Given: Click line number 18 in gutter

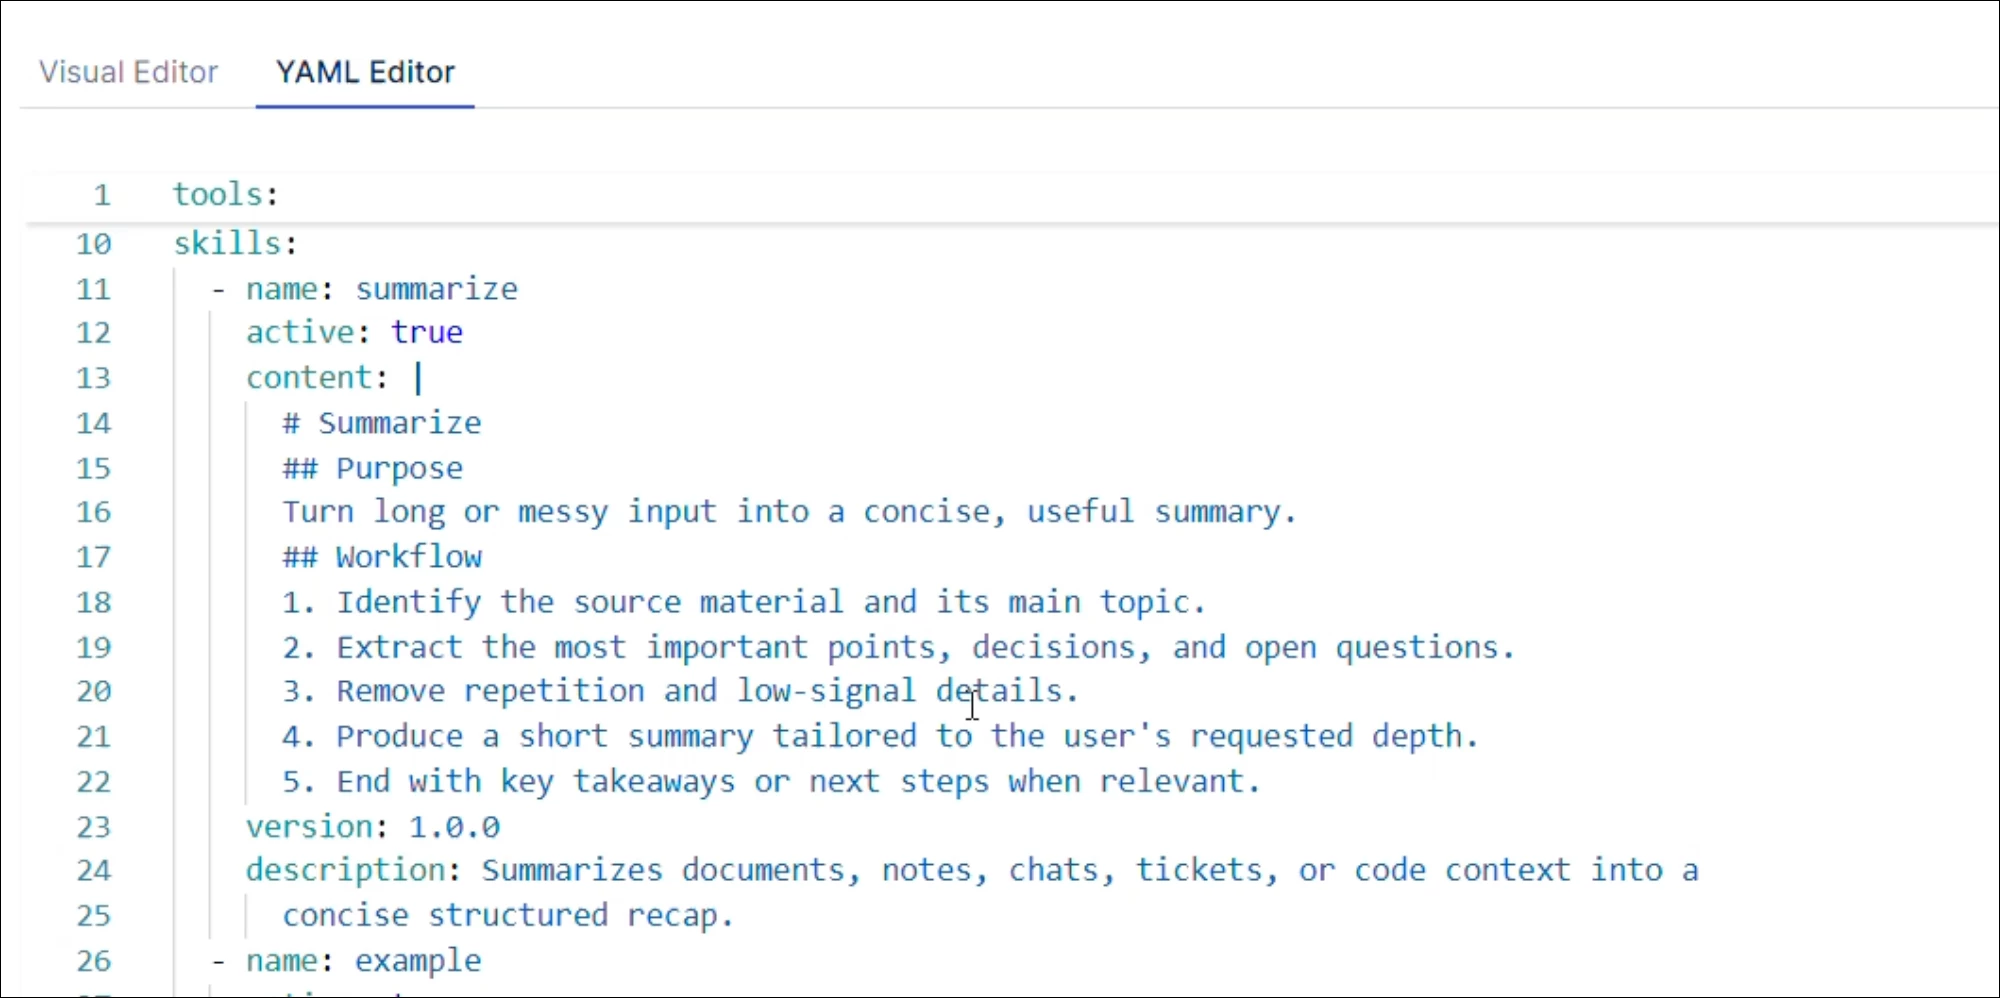Looking at the screenshot, I should point(94,603).
